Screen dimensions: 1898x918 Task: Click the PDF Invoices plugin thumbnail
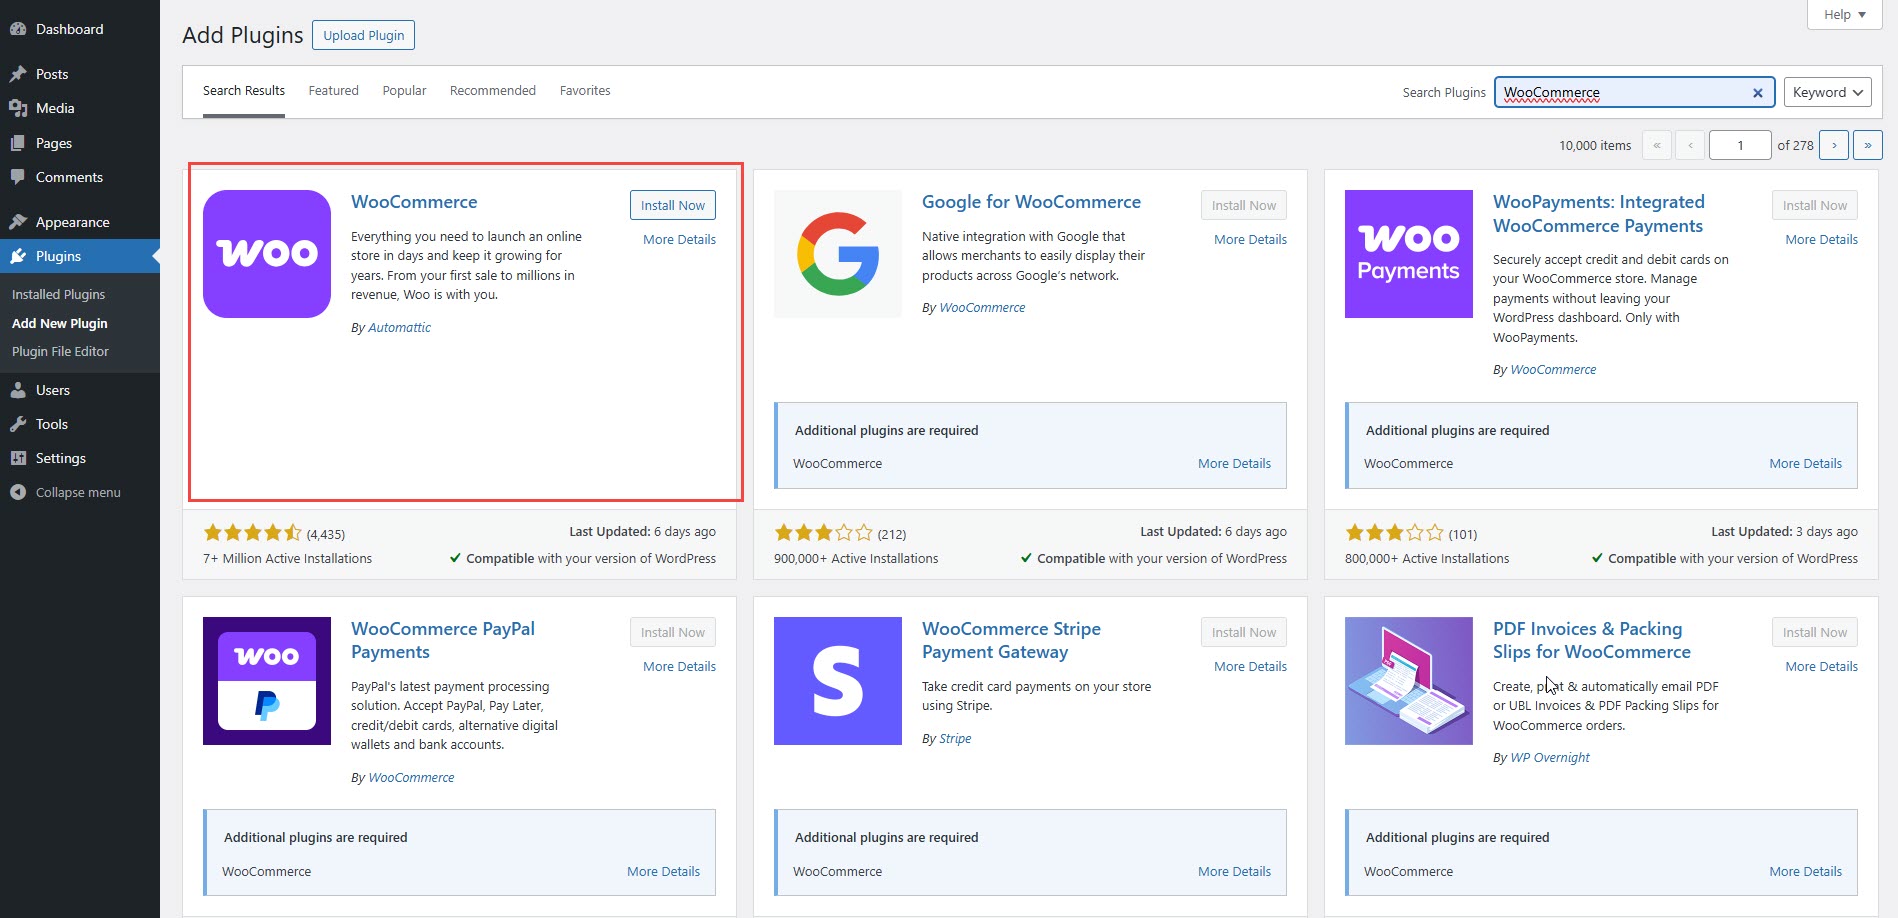(1408, 681)
